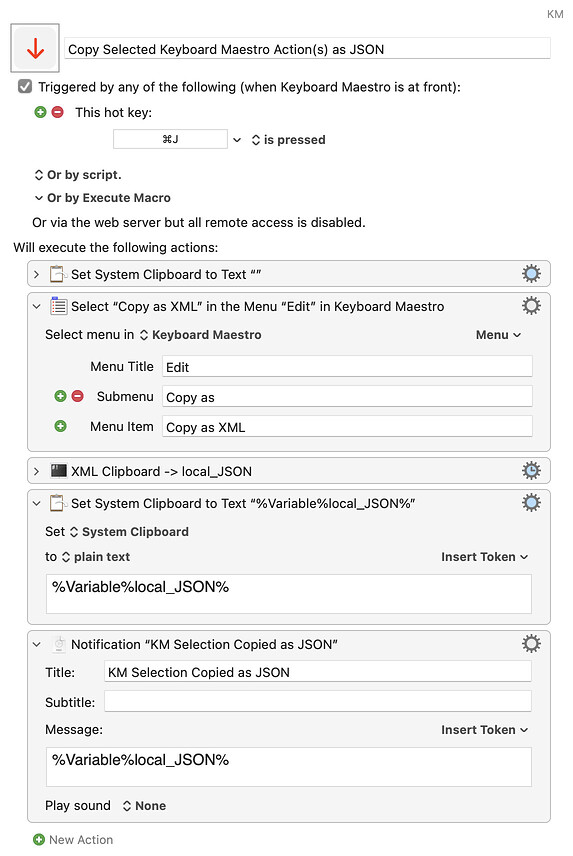This screenshot has height=856, width=573.
Task: Change the 'is pressed' option
Action: (289, 140)
